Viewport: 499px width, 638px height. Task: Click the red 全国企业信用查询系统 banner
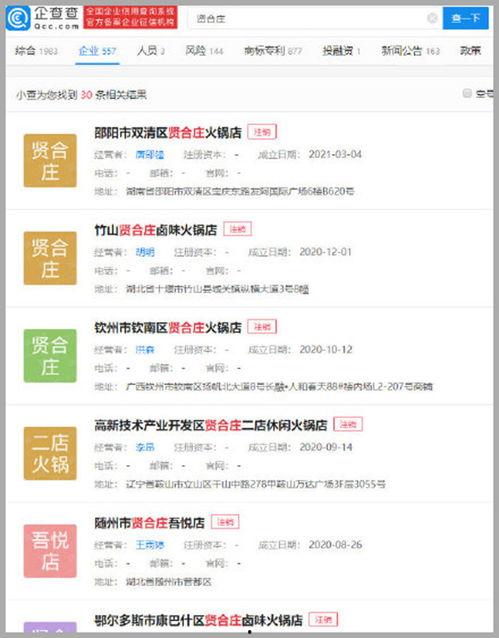point(130,17)
